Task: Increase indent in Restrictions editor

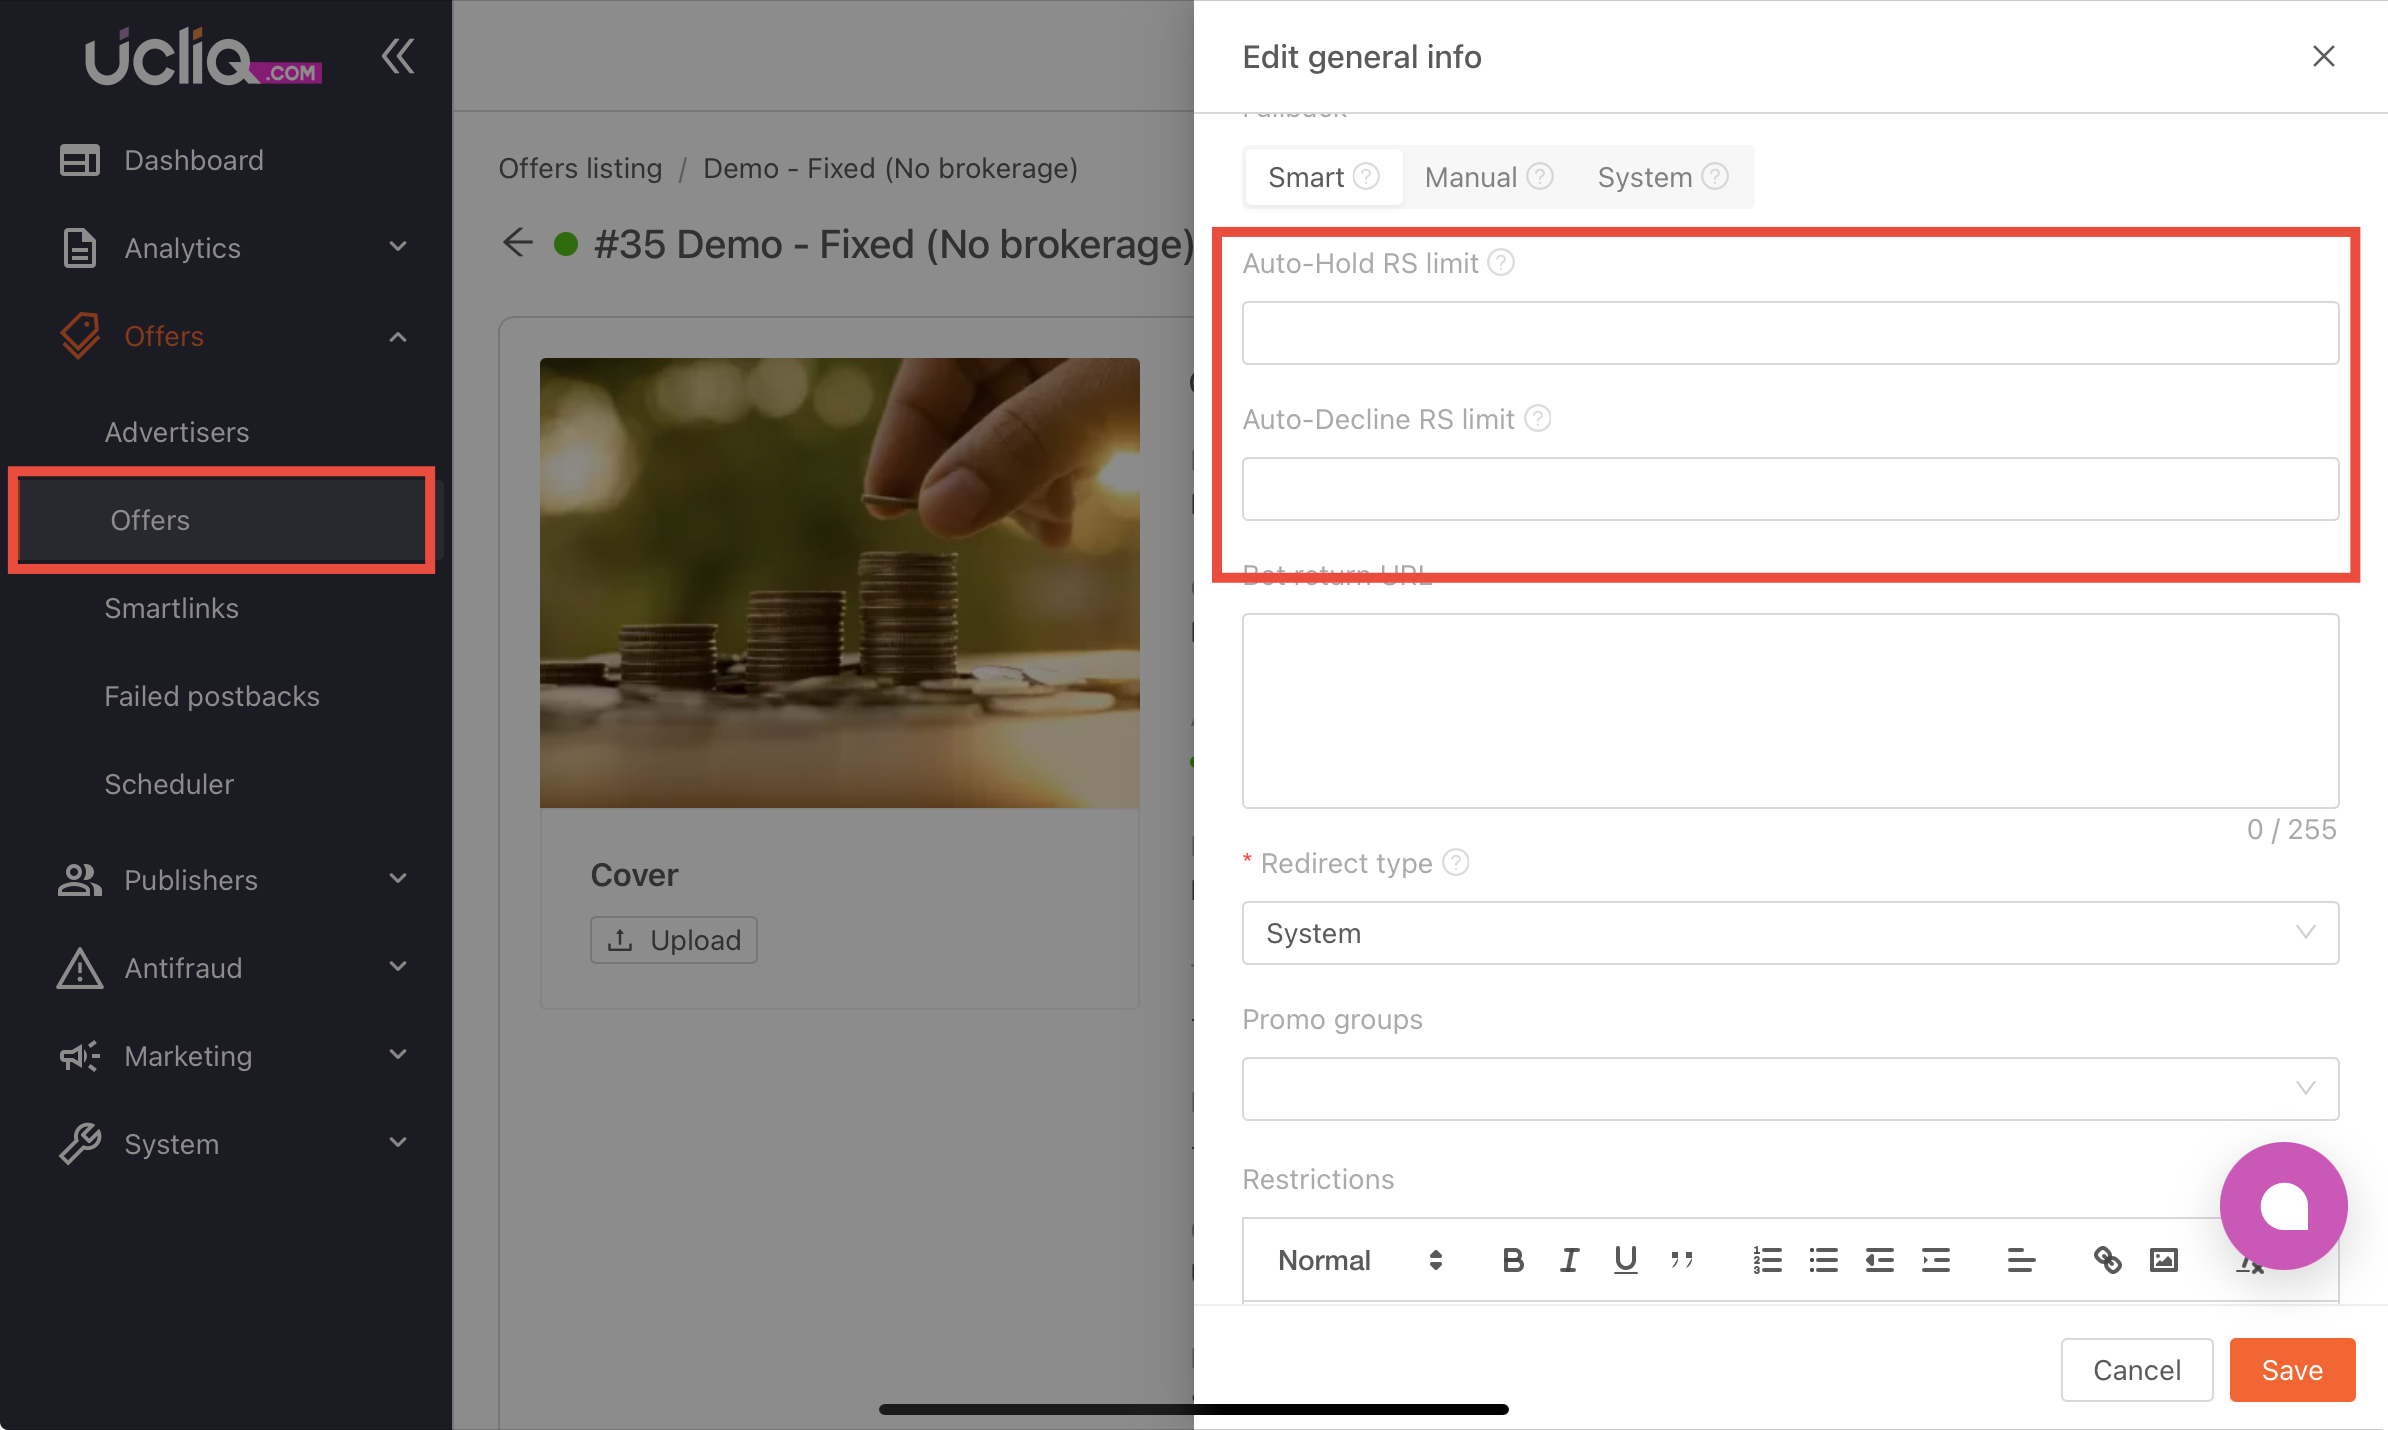Action: click(1936, 1260)
